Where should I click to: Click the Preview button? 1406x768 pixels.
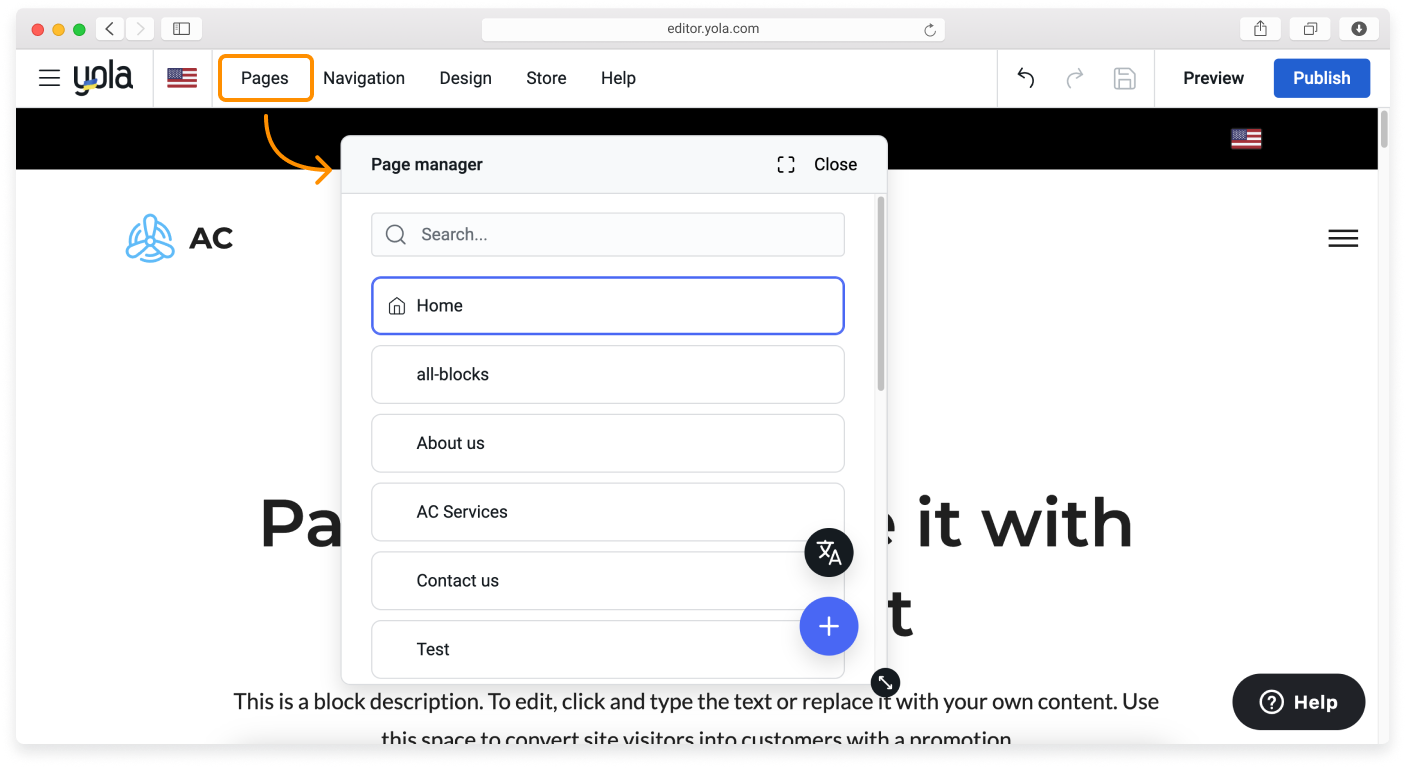(x=1213, y=78)
